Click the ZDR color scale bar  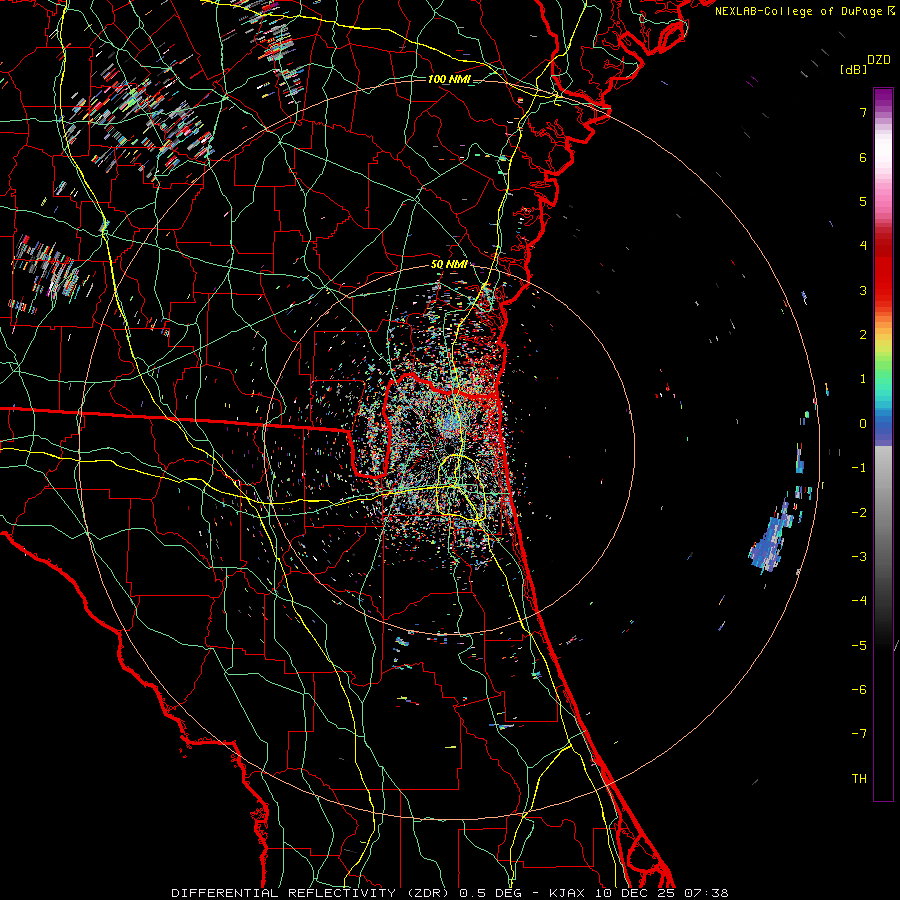(x=883, y=444)
